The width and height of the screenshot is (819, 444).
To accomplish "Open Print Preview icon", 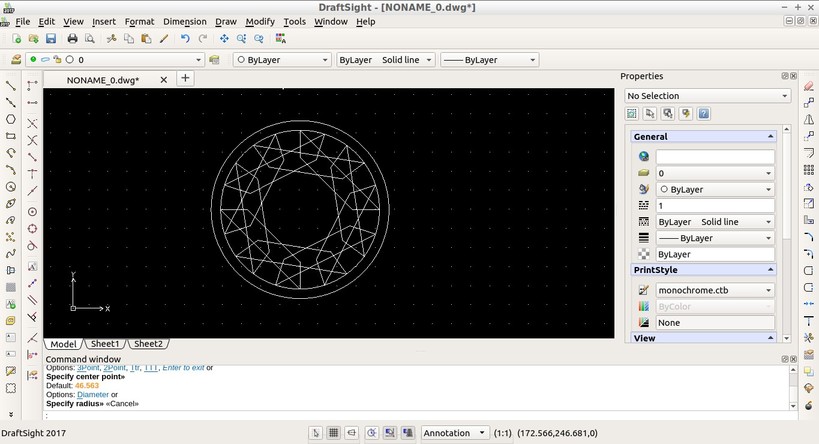I will click(x=90, y=39).
